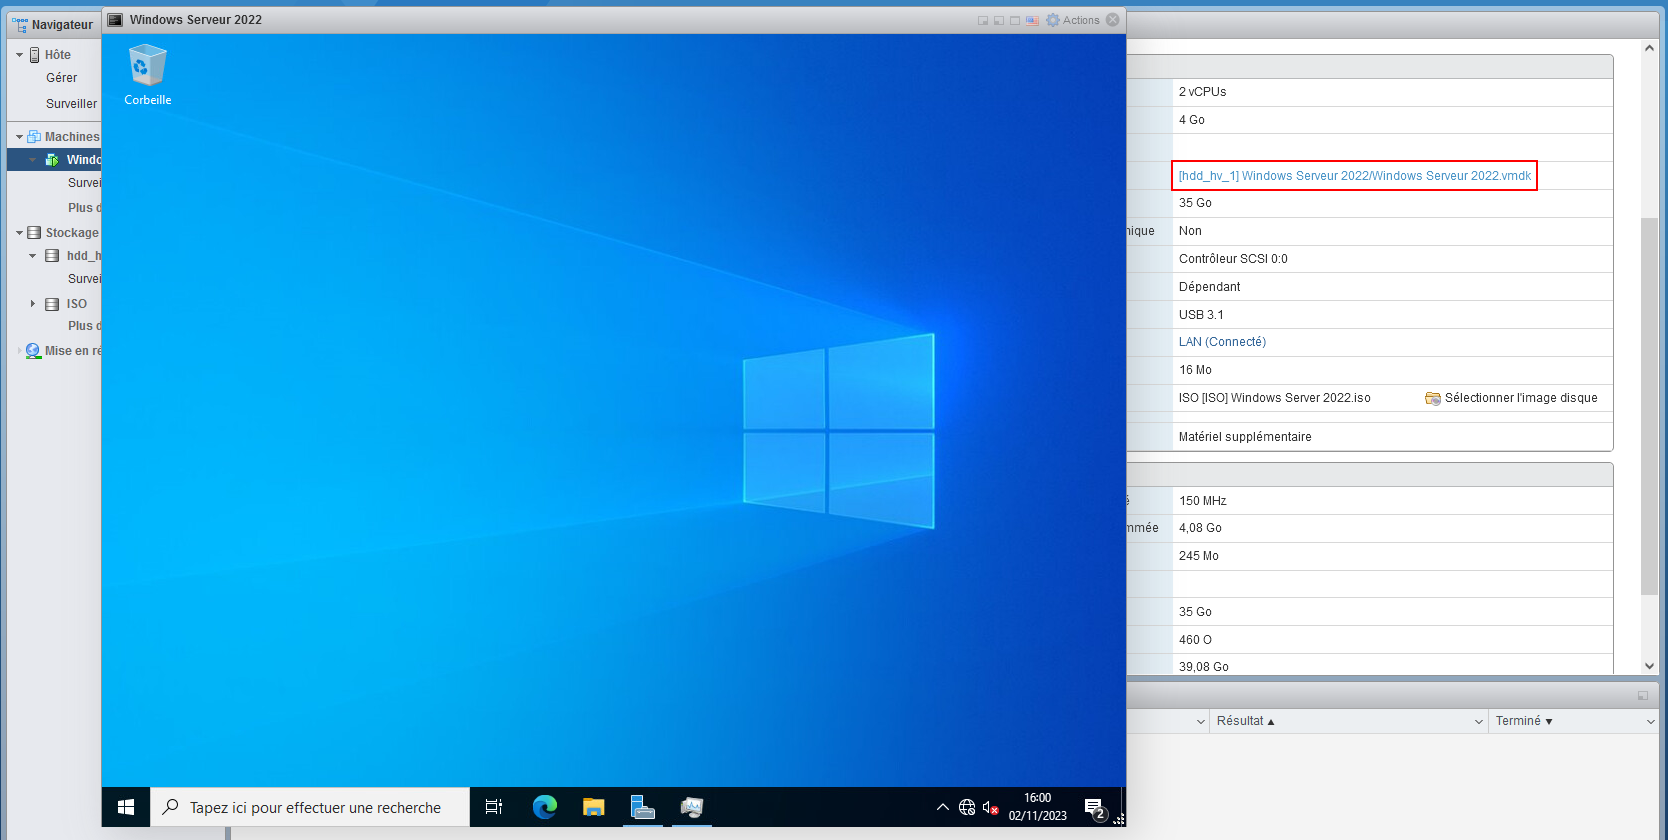Click the muted volume tray icon

[991, 807]
